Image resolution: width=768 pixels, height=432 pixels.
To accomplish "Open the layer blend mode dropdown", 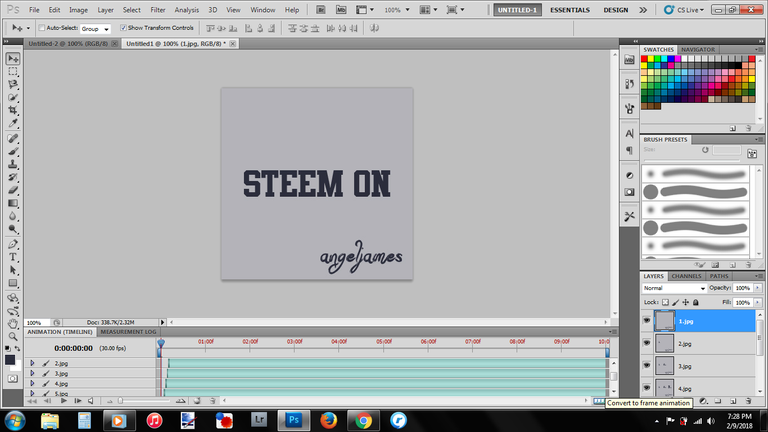I will click(674, 288).
